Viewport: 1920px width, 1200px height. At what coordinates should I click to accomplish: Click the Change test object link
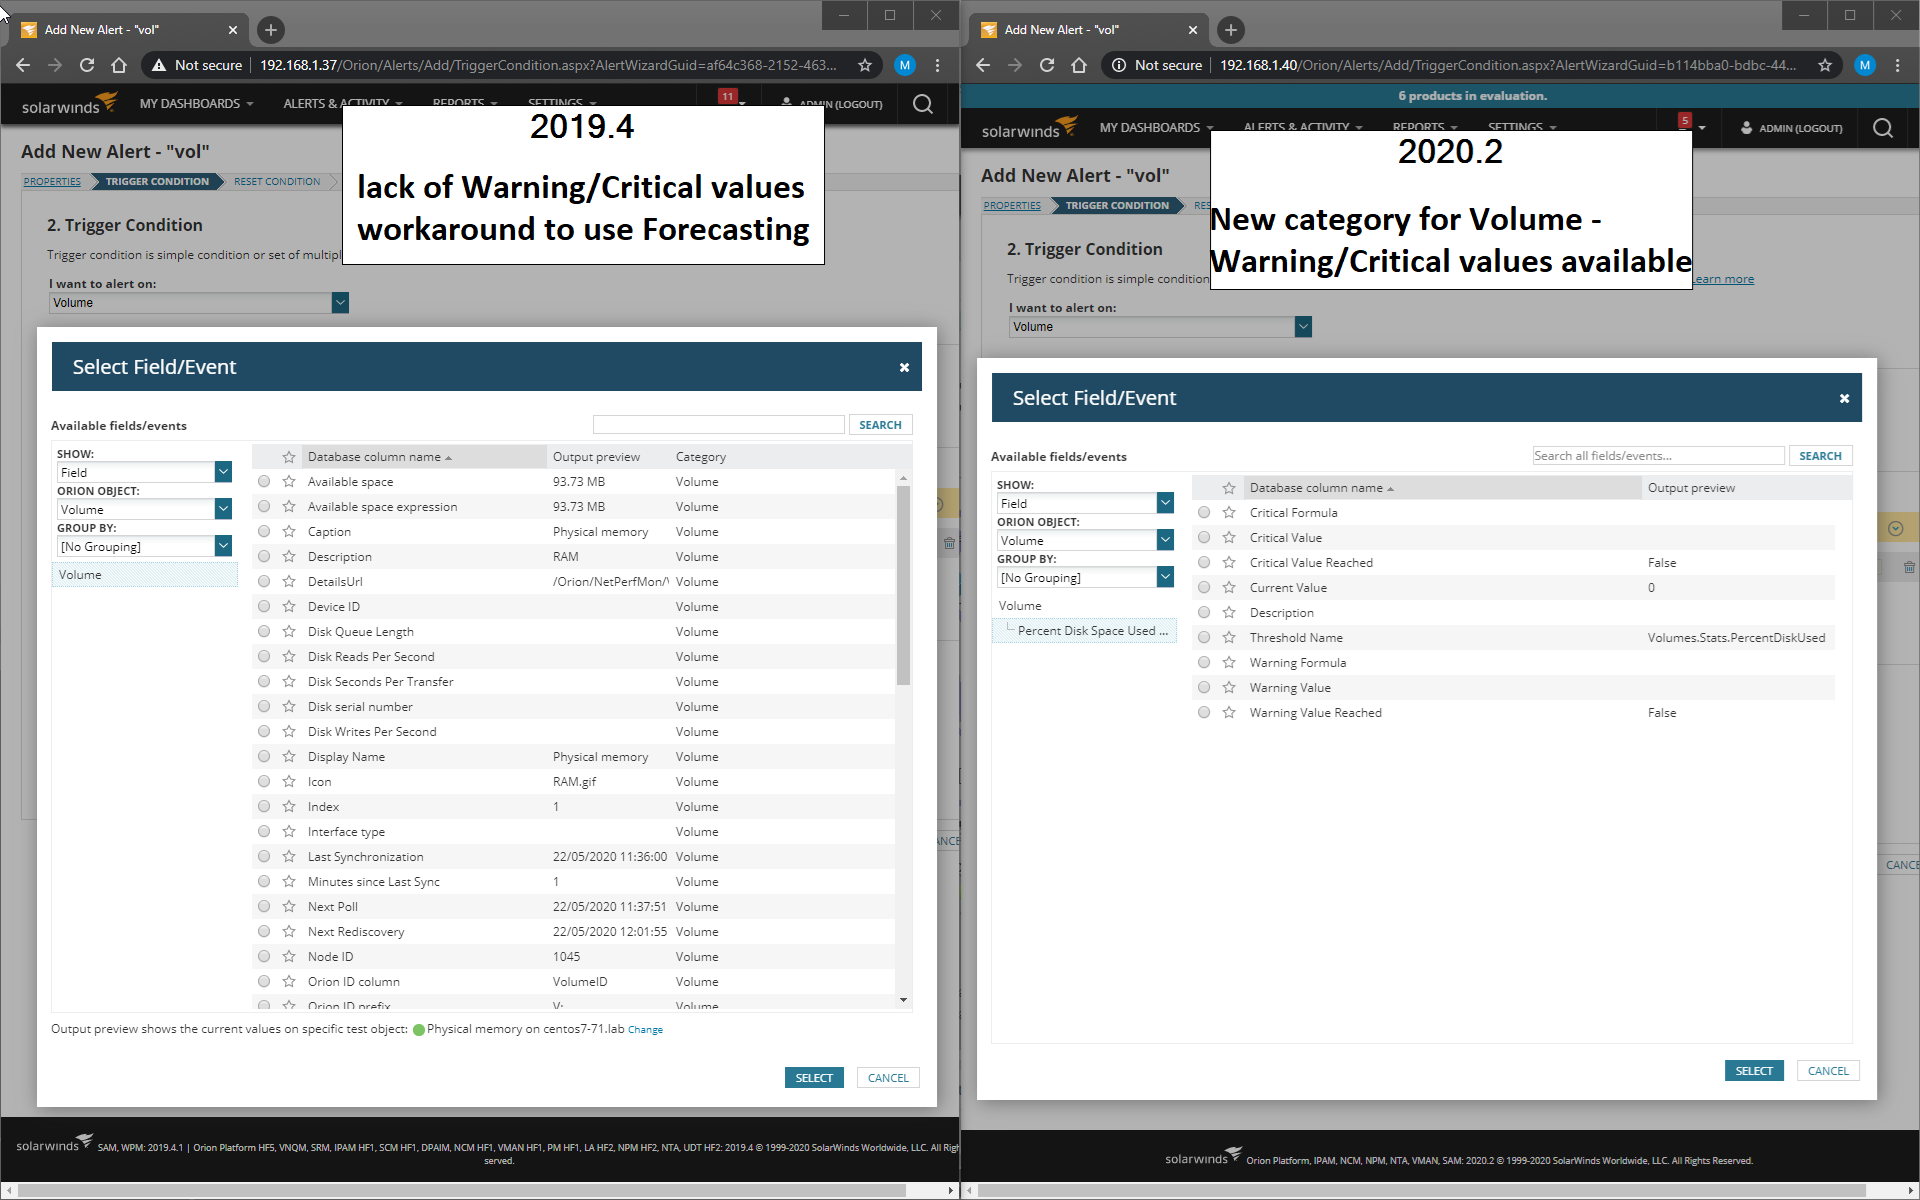coord(645,1030)
